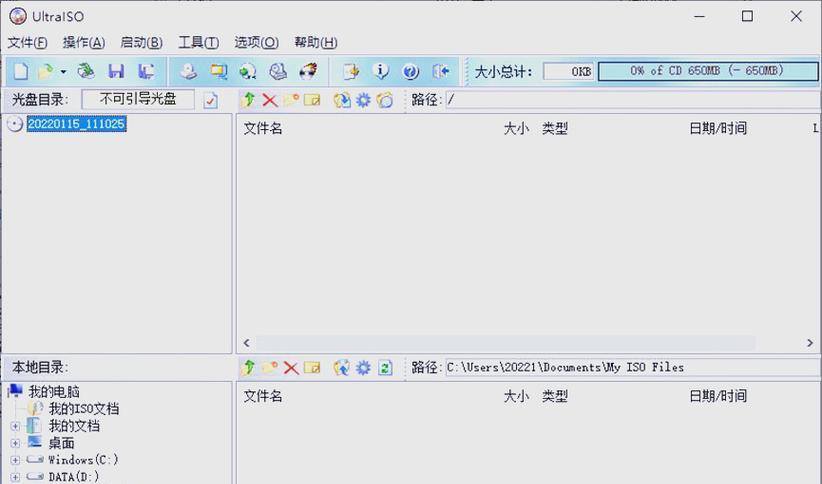Click the red X delete icon in the local directory toolbar
This screenshot has width=822, height=484.
click(x=291, y=368)
